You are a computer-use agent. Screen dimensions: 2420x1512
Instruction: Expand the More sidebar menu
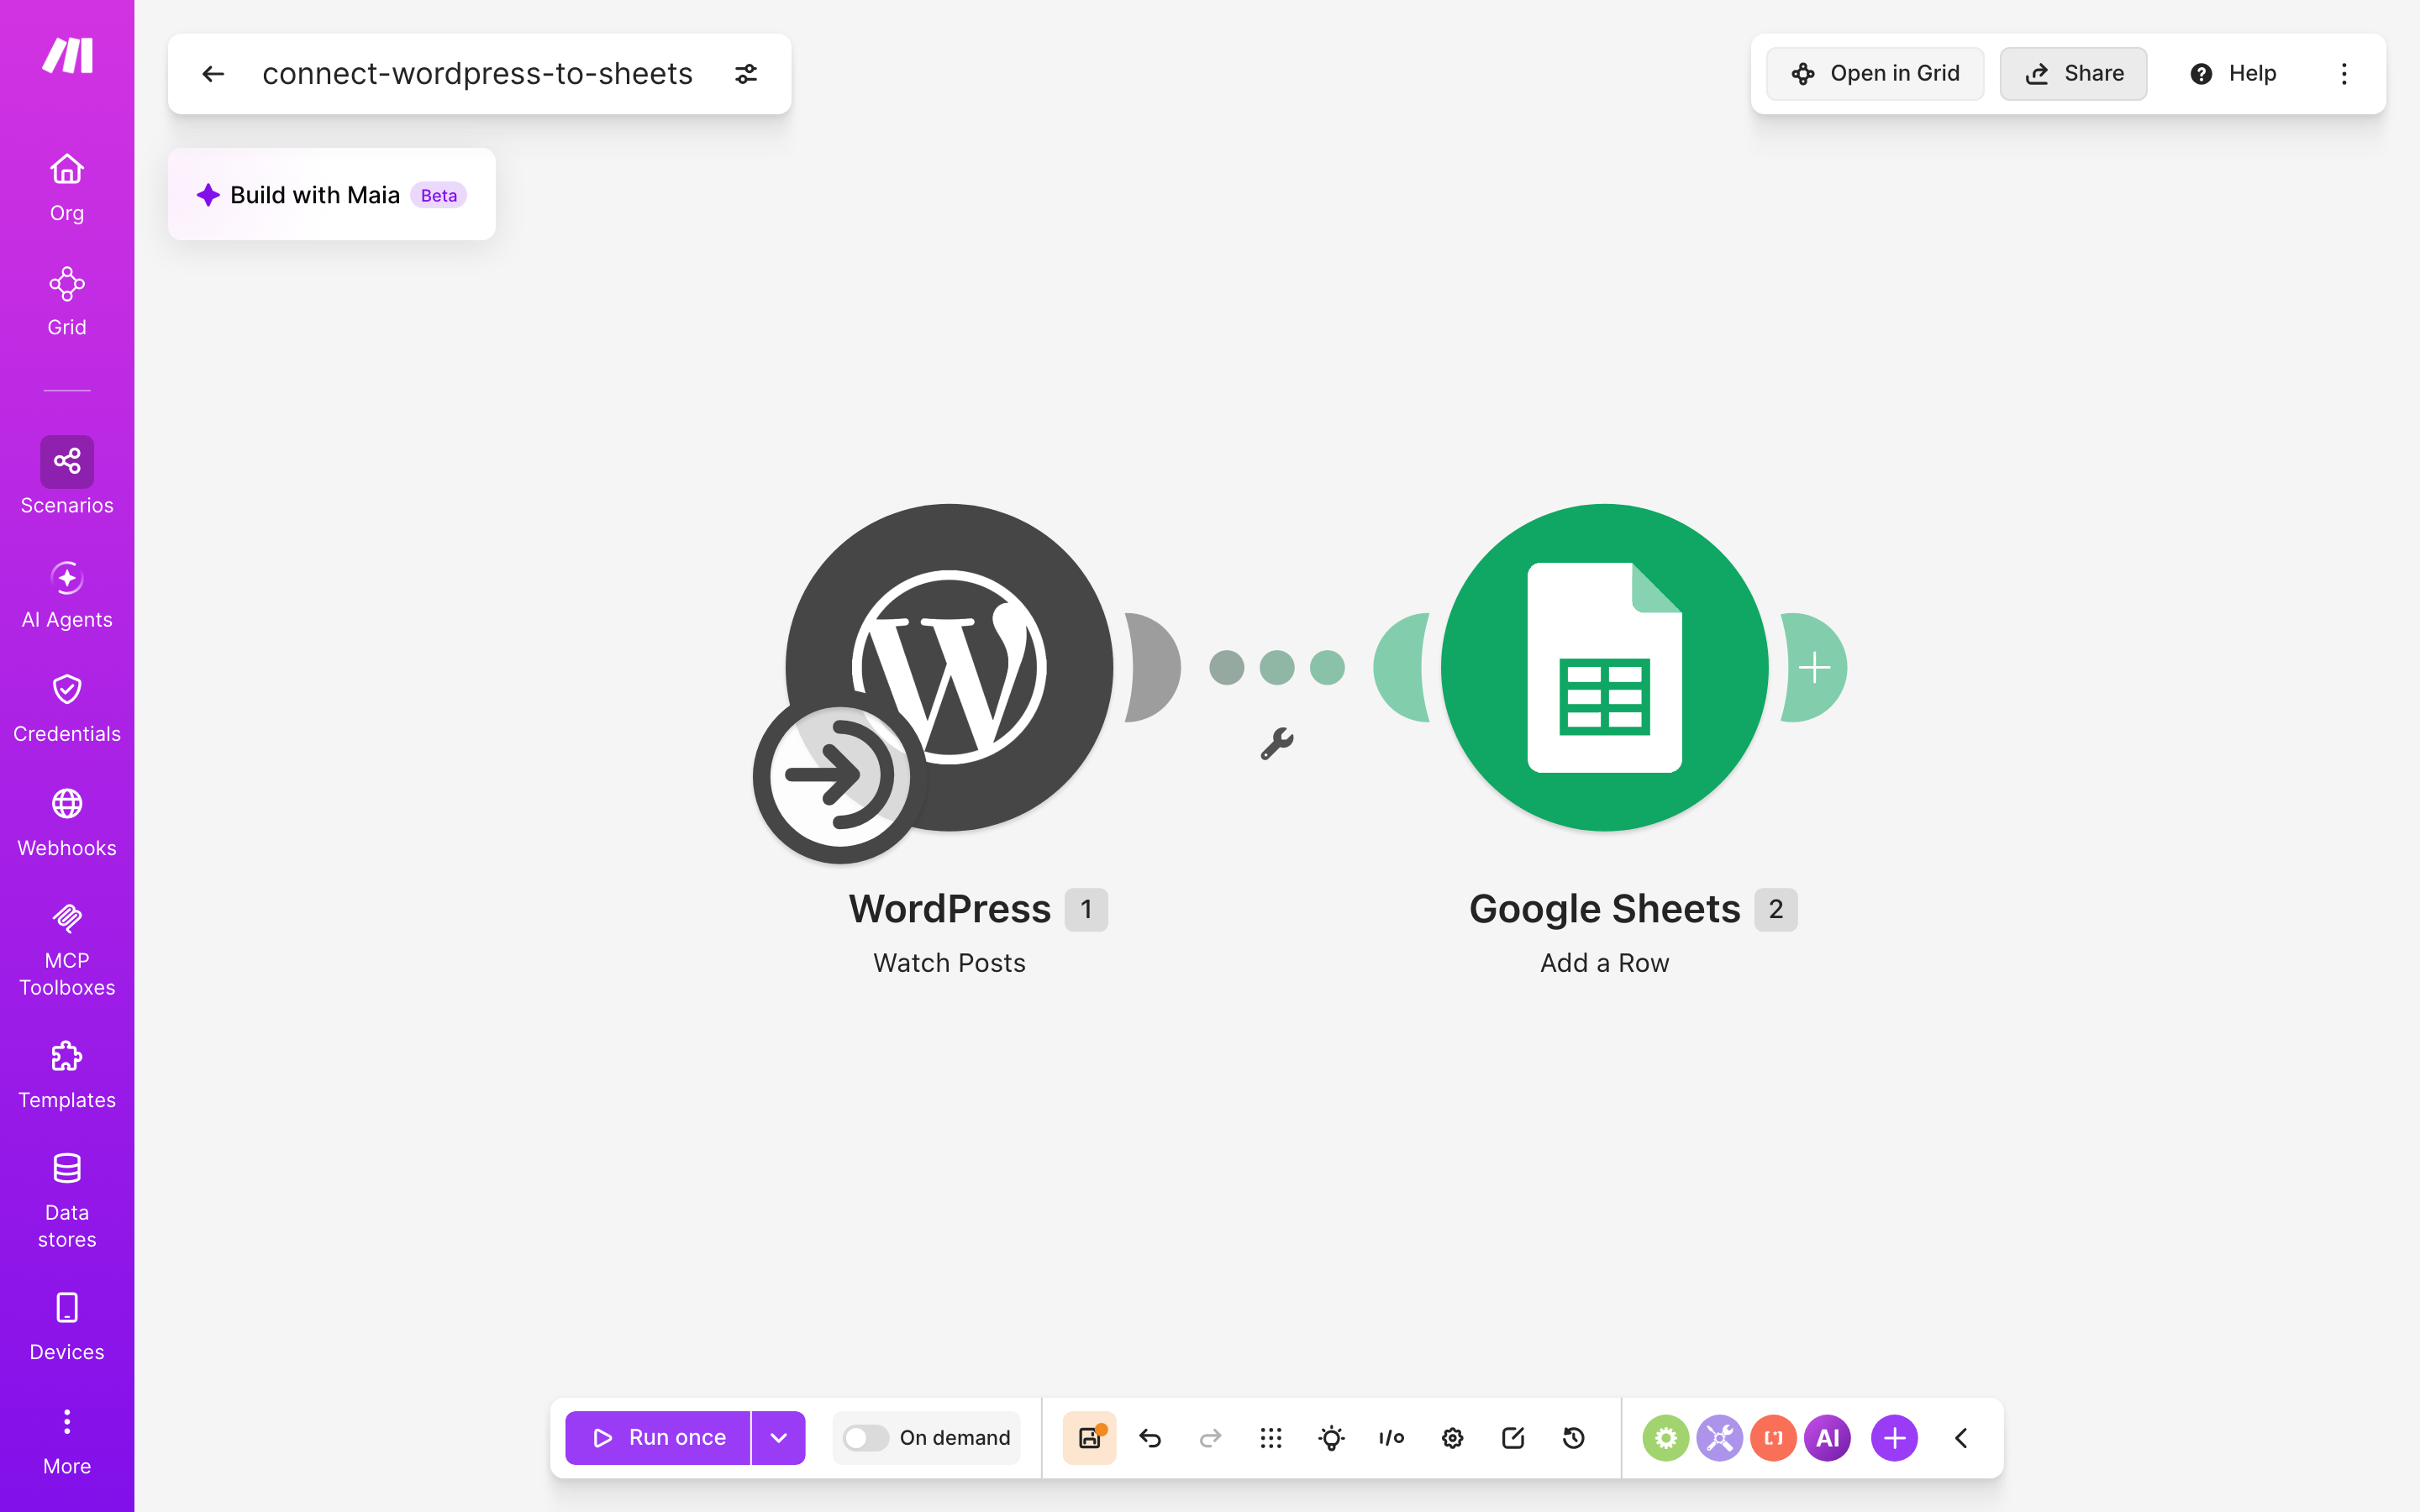[x=67, y=1441]
